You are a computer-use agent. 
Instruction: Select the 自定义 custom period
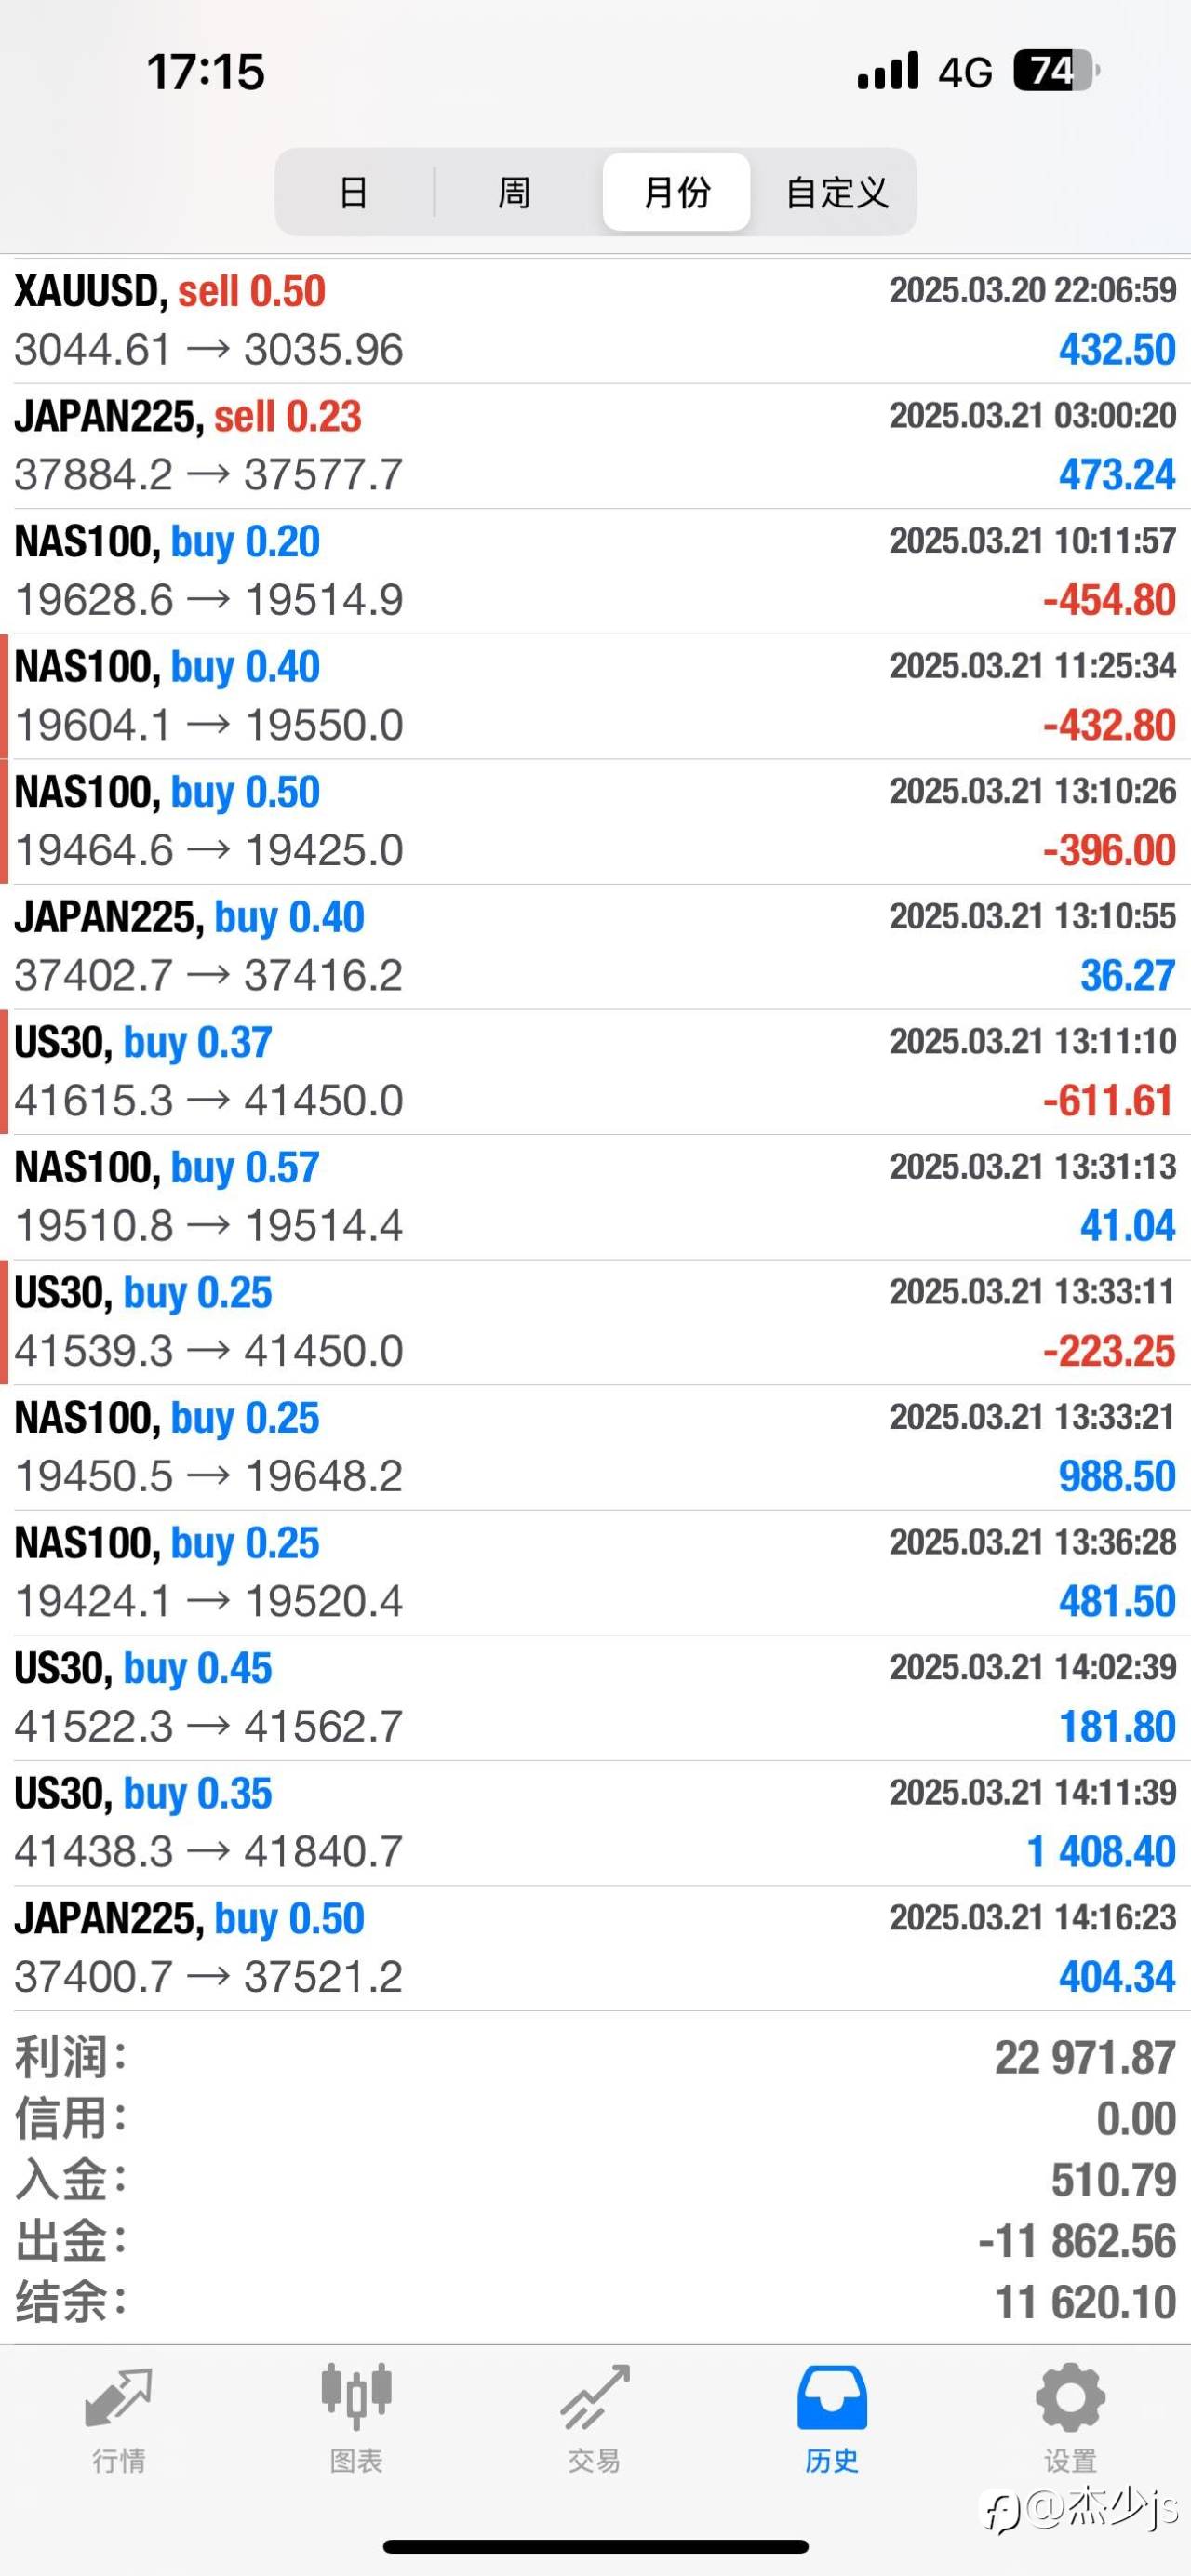[836, 192]
